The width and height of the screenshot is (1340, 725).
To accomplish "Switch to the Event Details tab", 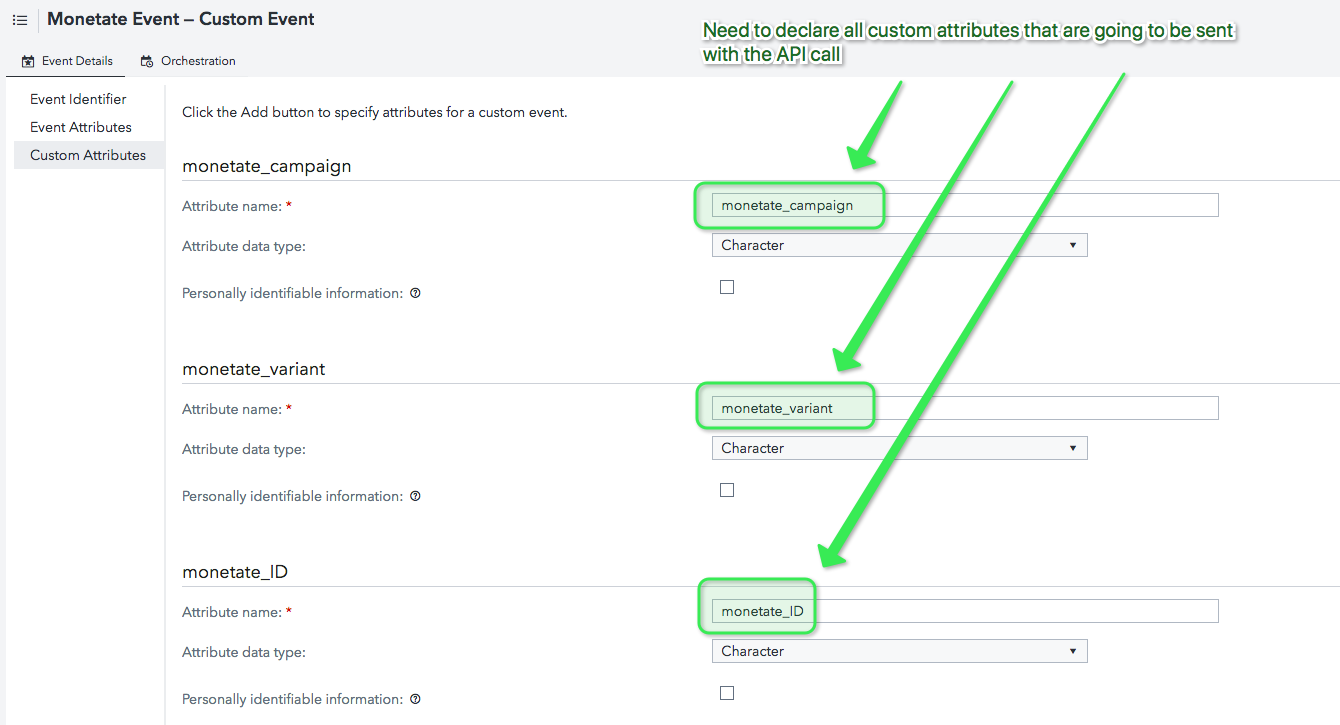I will tap(77, 61).
